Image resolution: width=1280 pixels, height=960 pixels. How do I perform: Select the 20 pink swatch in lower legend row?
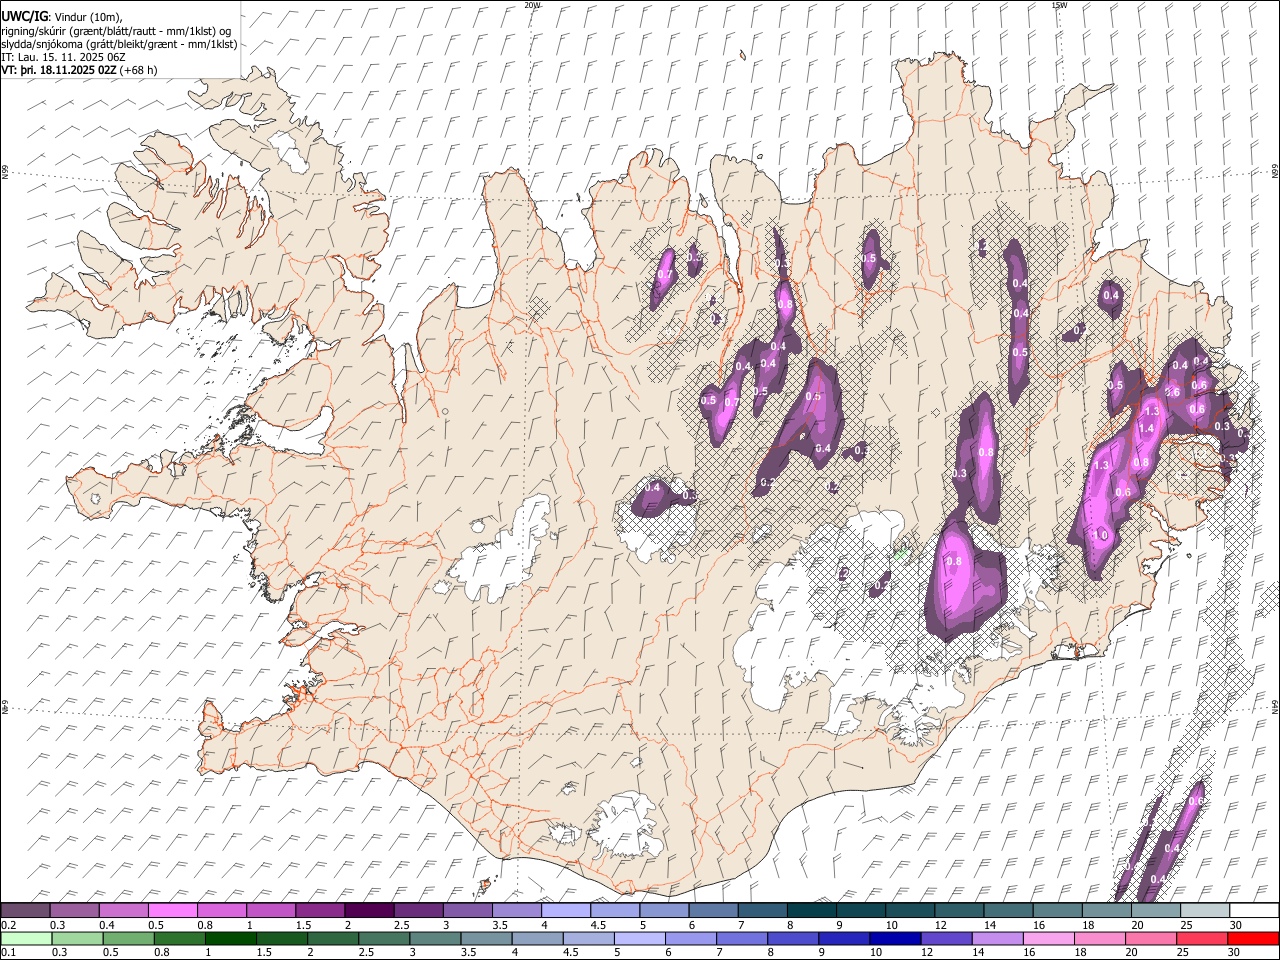pyautogui.click(x=1152, y=938)
